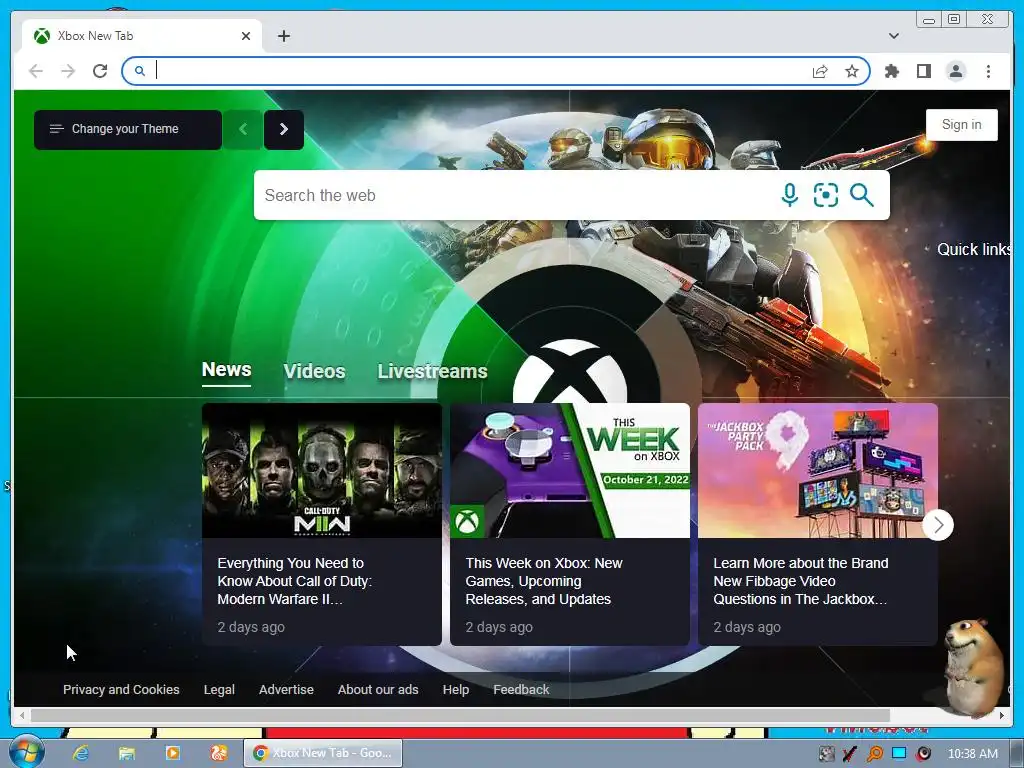Open the Change your Theme menu

coord(128,129)
